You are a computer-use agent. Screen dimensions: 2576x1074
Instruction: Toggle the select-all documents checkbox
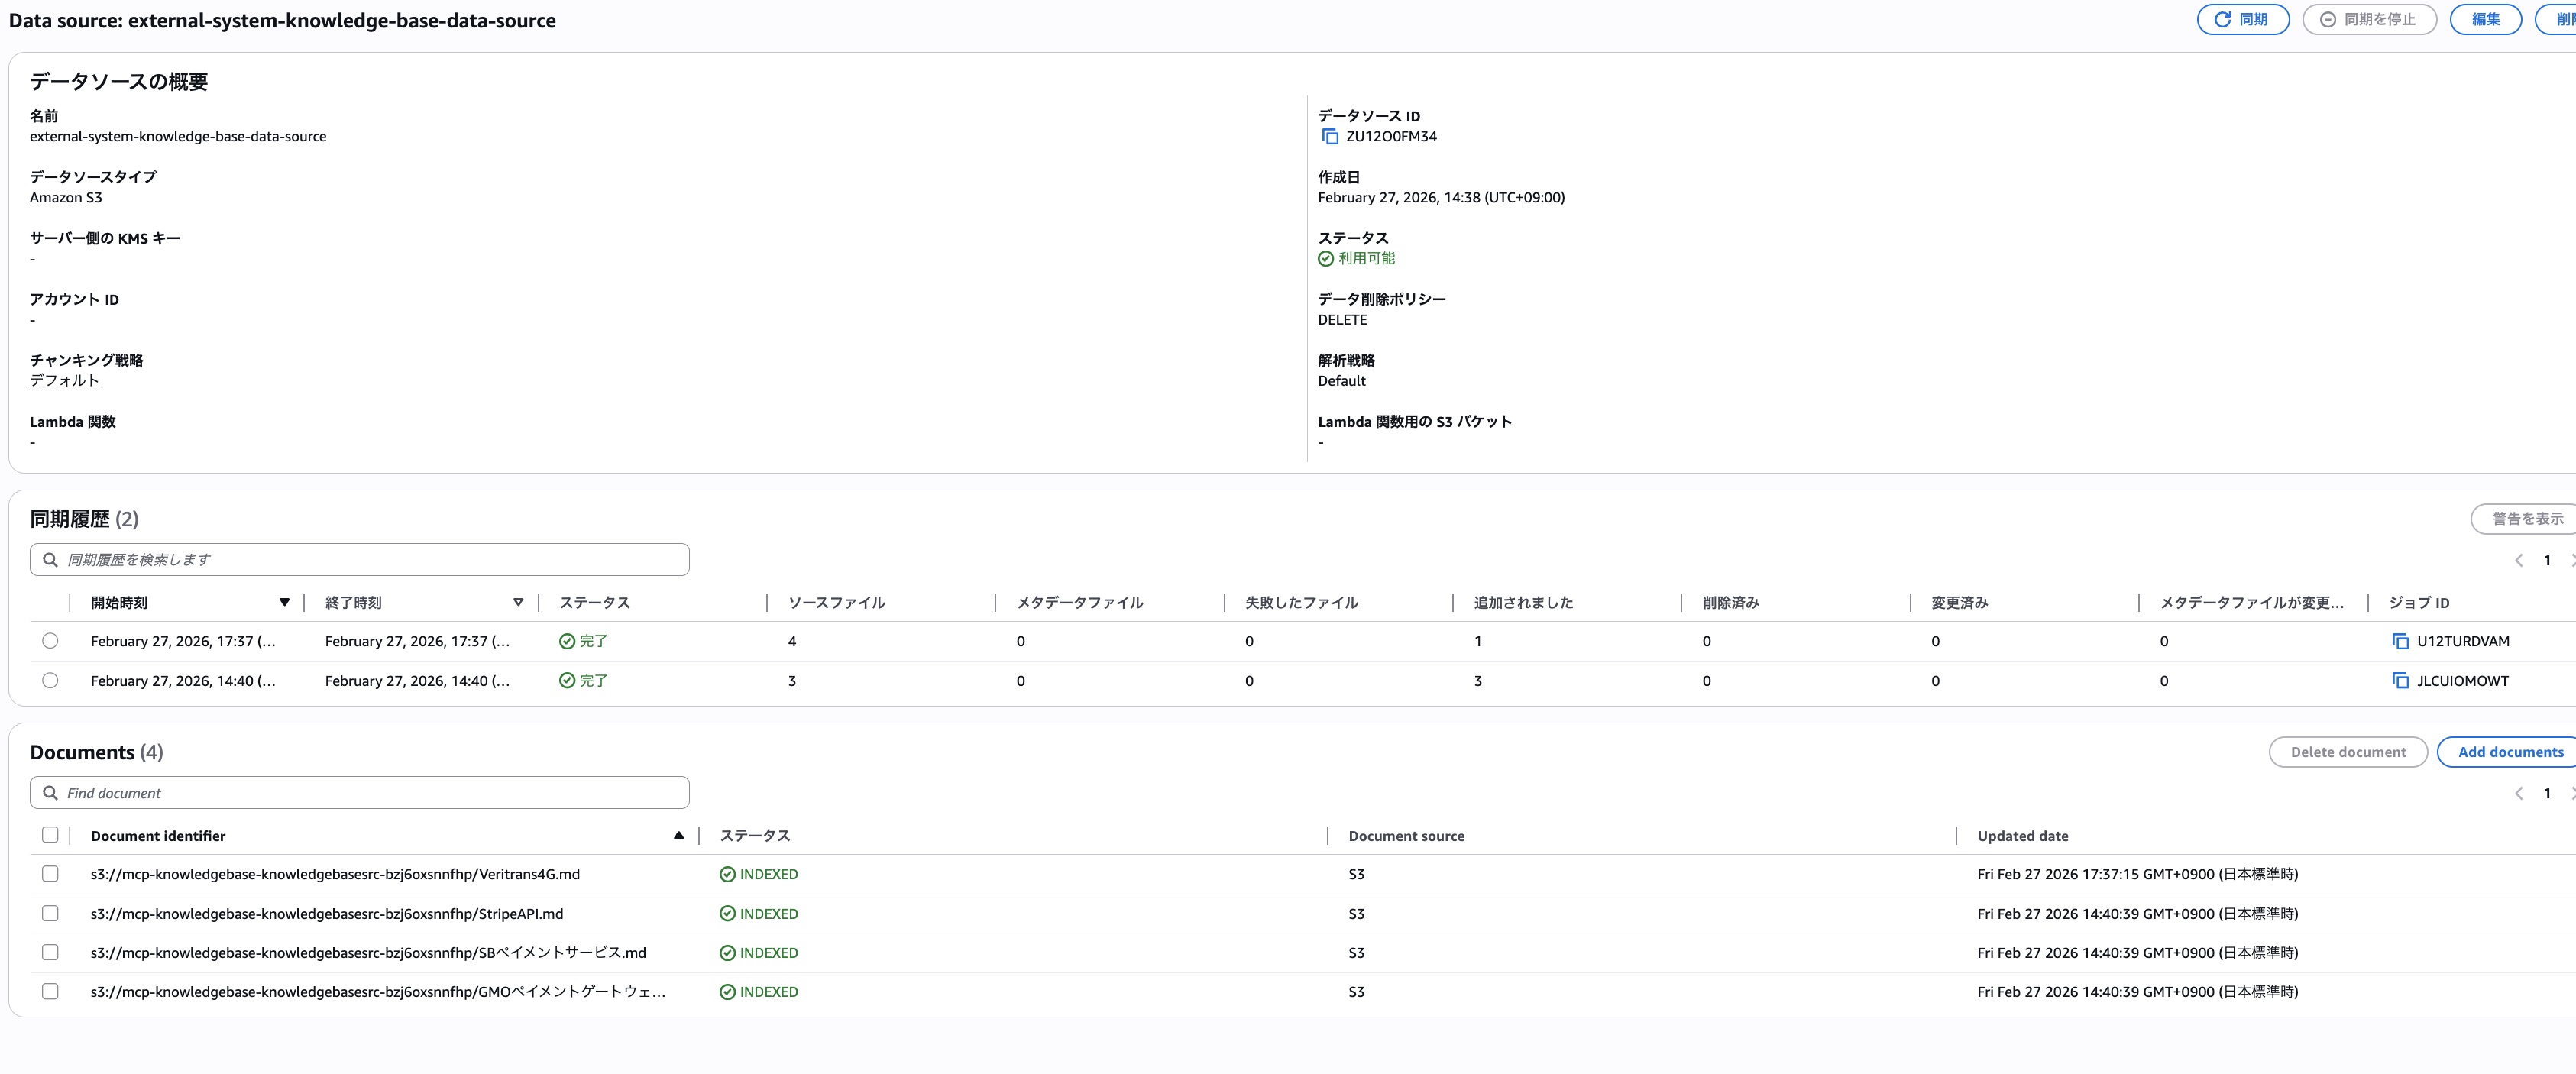50,835
